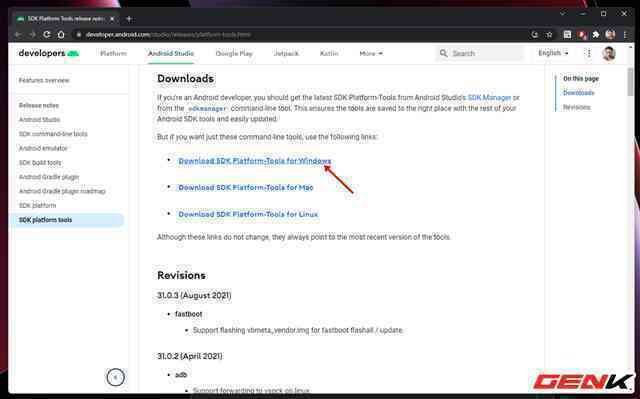The width and height of the screenshot is (640, 399).
Task: Open Chrome profile avatar in toolbar
Action: [x=610, y=35]
